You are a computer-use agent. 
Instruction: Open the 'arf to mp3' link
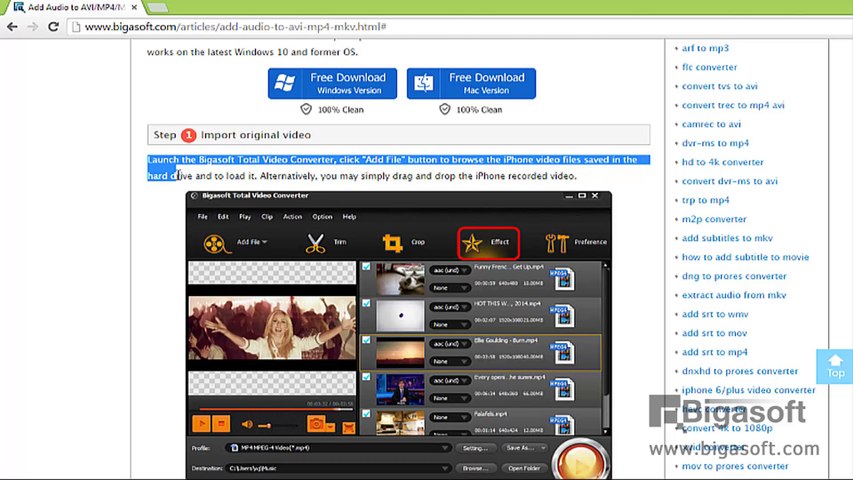tap(705, 48)
